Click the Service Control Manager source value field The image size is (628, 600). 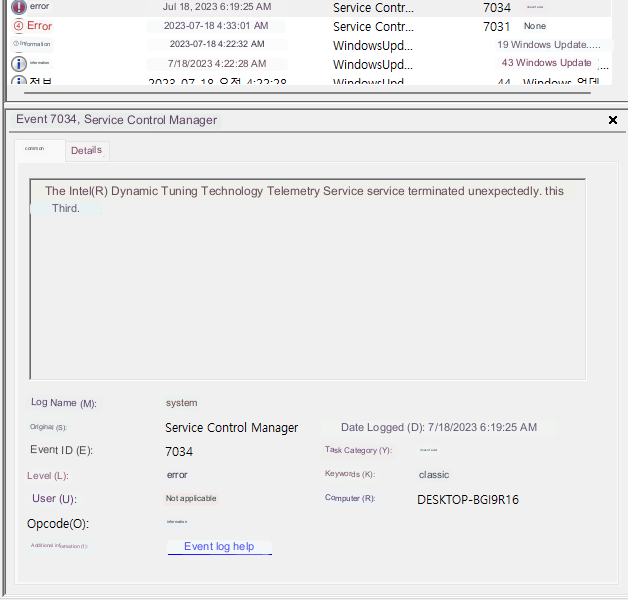tap(232, 428)
